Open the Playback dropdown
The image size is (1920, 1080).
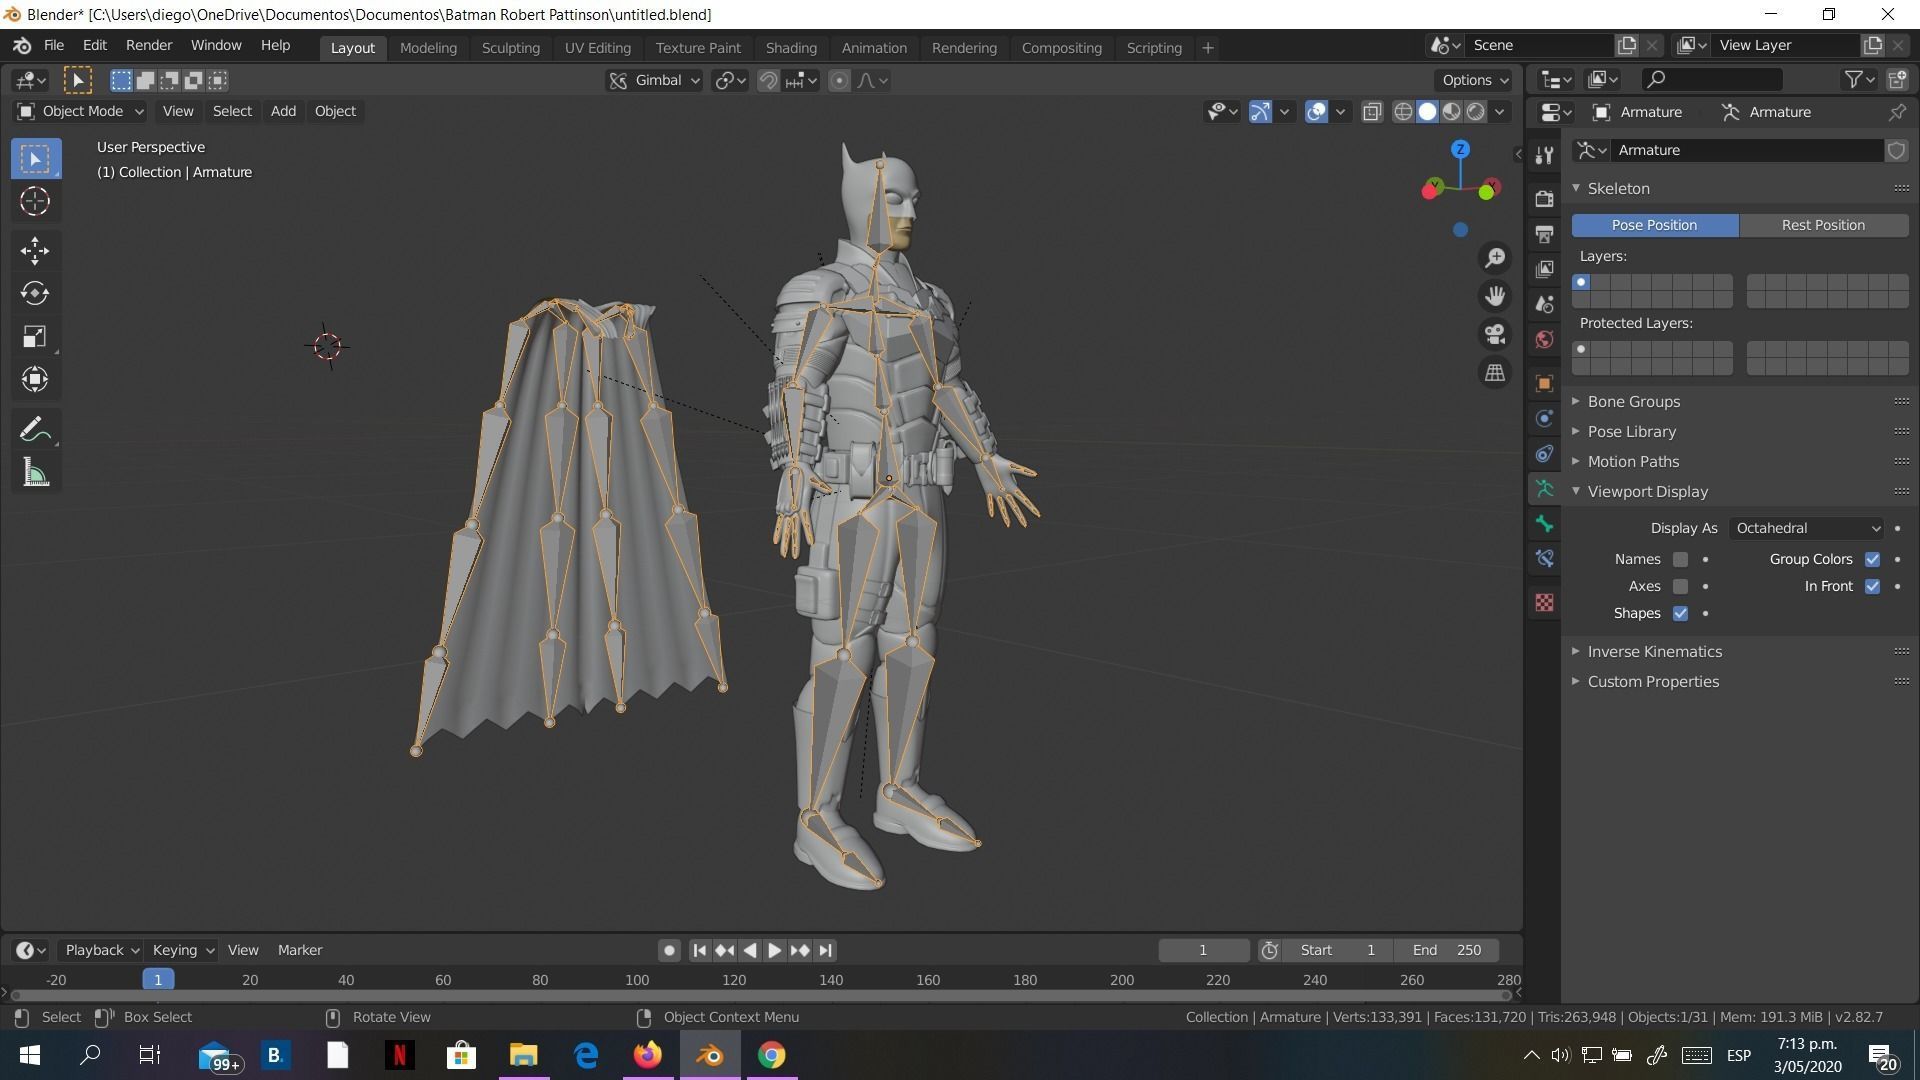click(x=102, y=950)
